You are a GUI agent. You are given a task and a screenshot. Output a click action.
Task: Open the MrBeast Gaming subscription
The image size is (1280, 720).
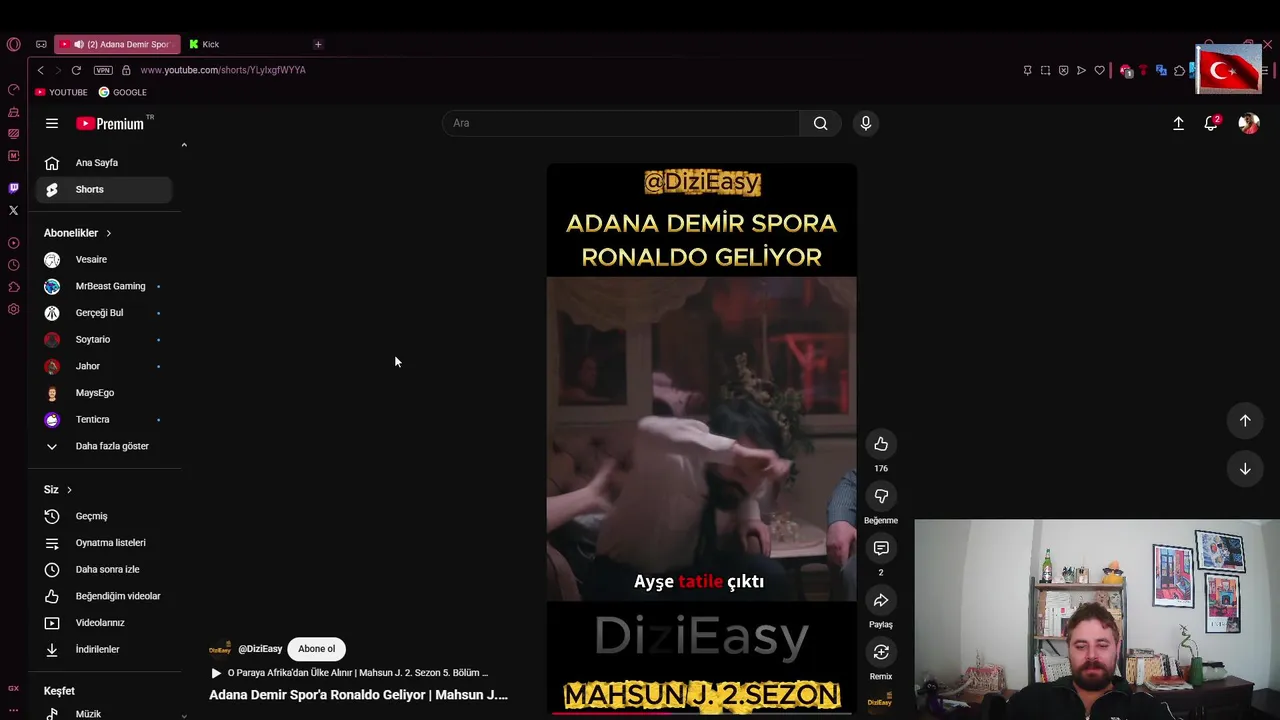tap(103, 286)
